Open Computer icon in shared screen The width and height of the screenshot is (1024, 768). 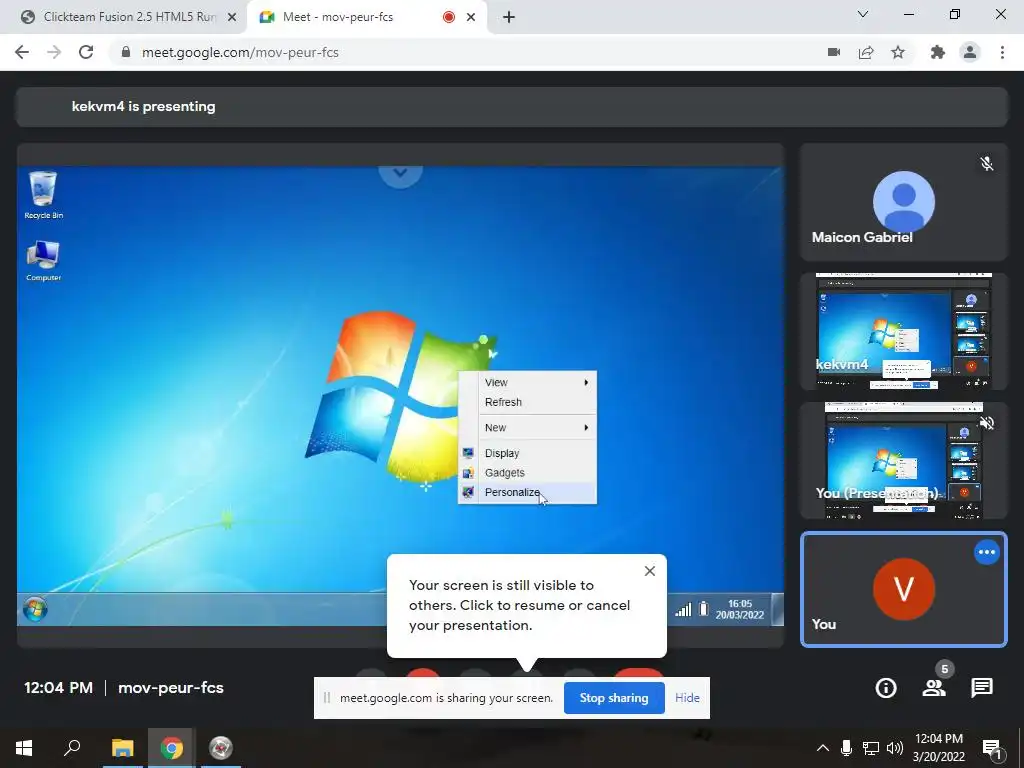tap(44, 261)
